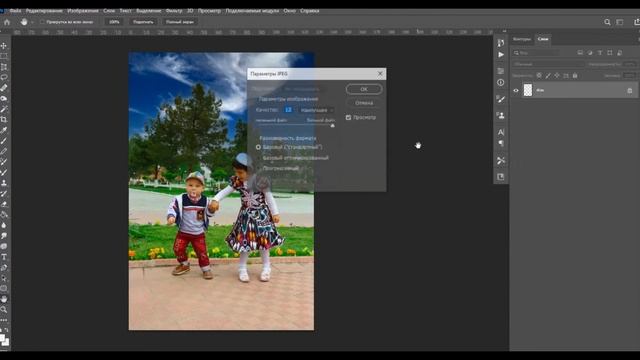Select the Move tool
Image resolution: width=640 pixels, height=360 pixels.
pyautogui.click(x=4, y=46)
